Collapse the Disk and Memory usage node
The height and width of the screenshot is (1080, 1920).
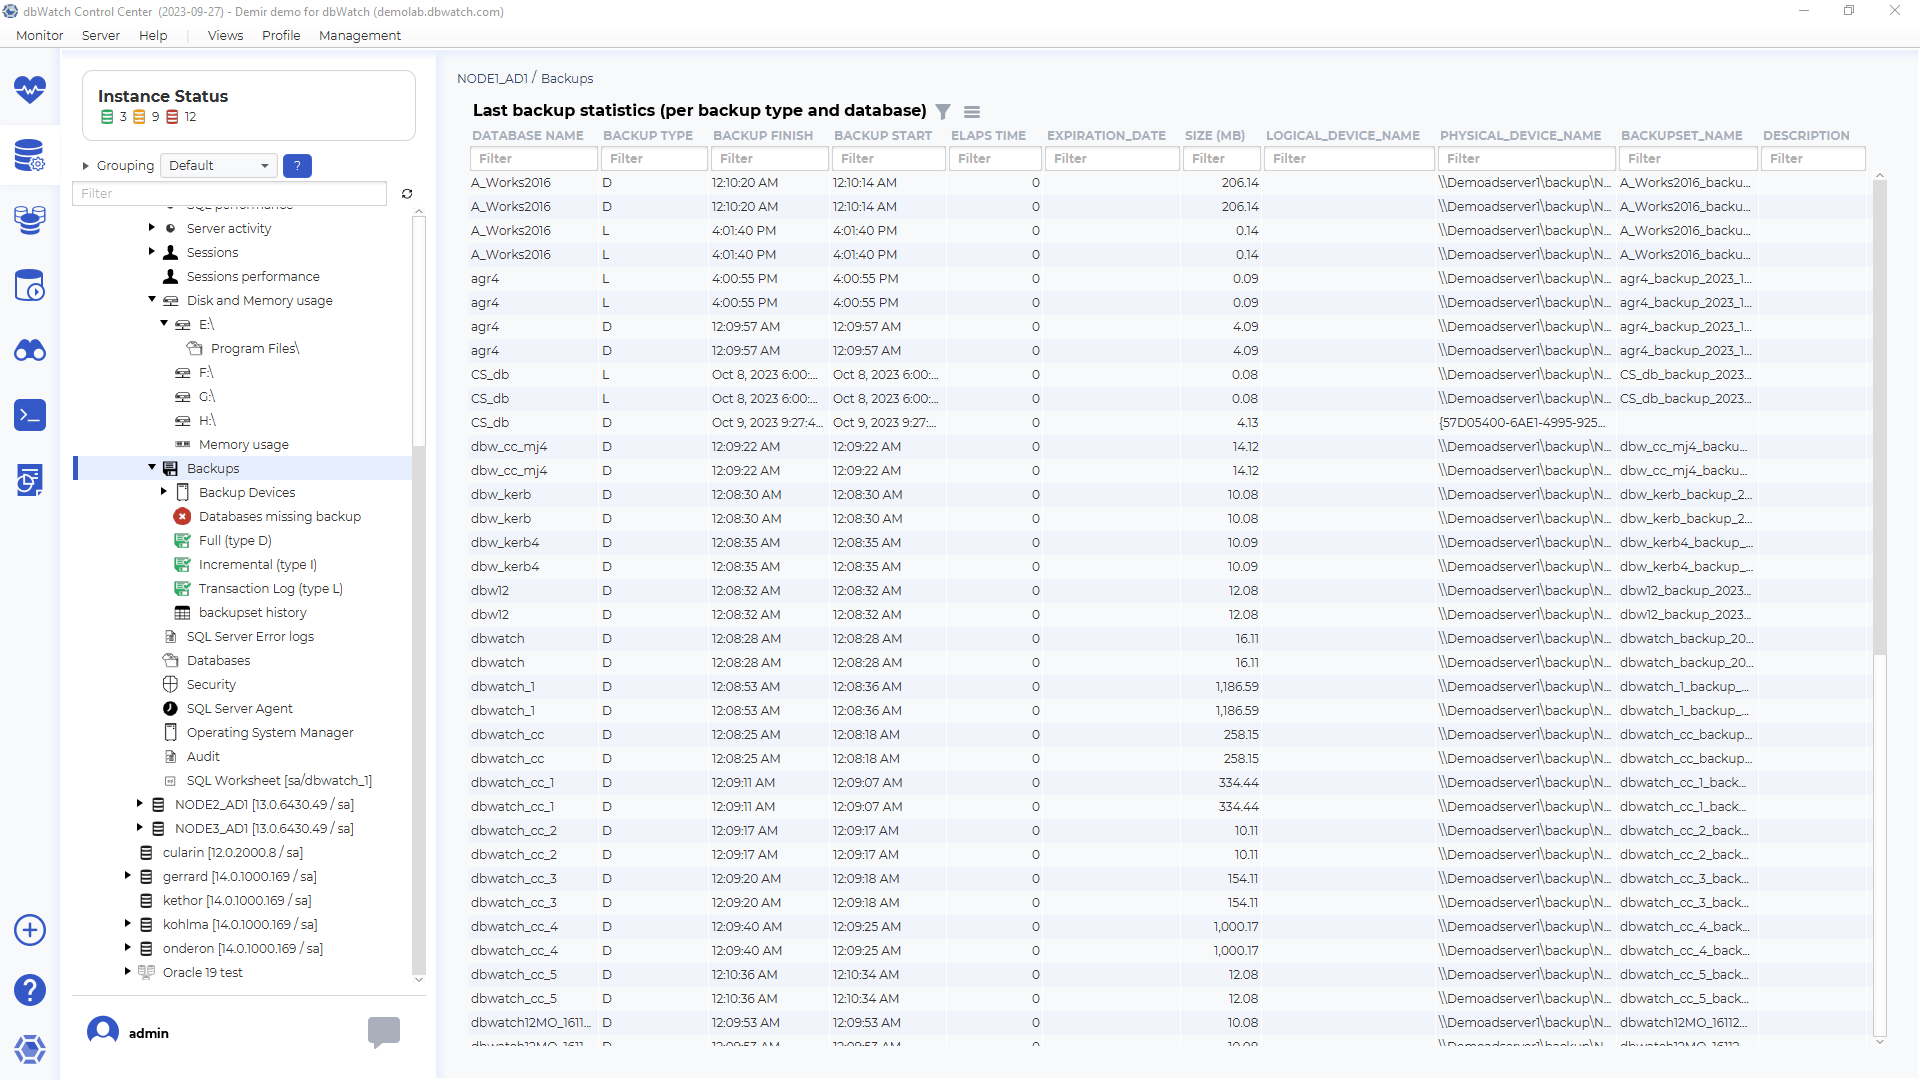tap(151, 300)
